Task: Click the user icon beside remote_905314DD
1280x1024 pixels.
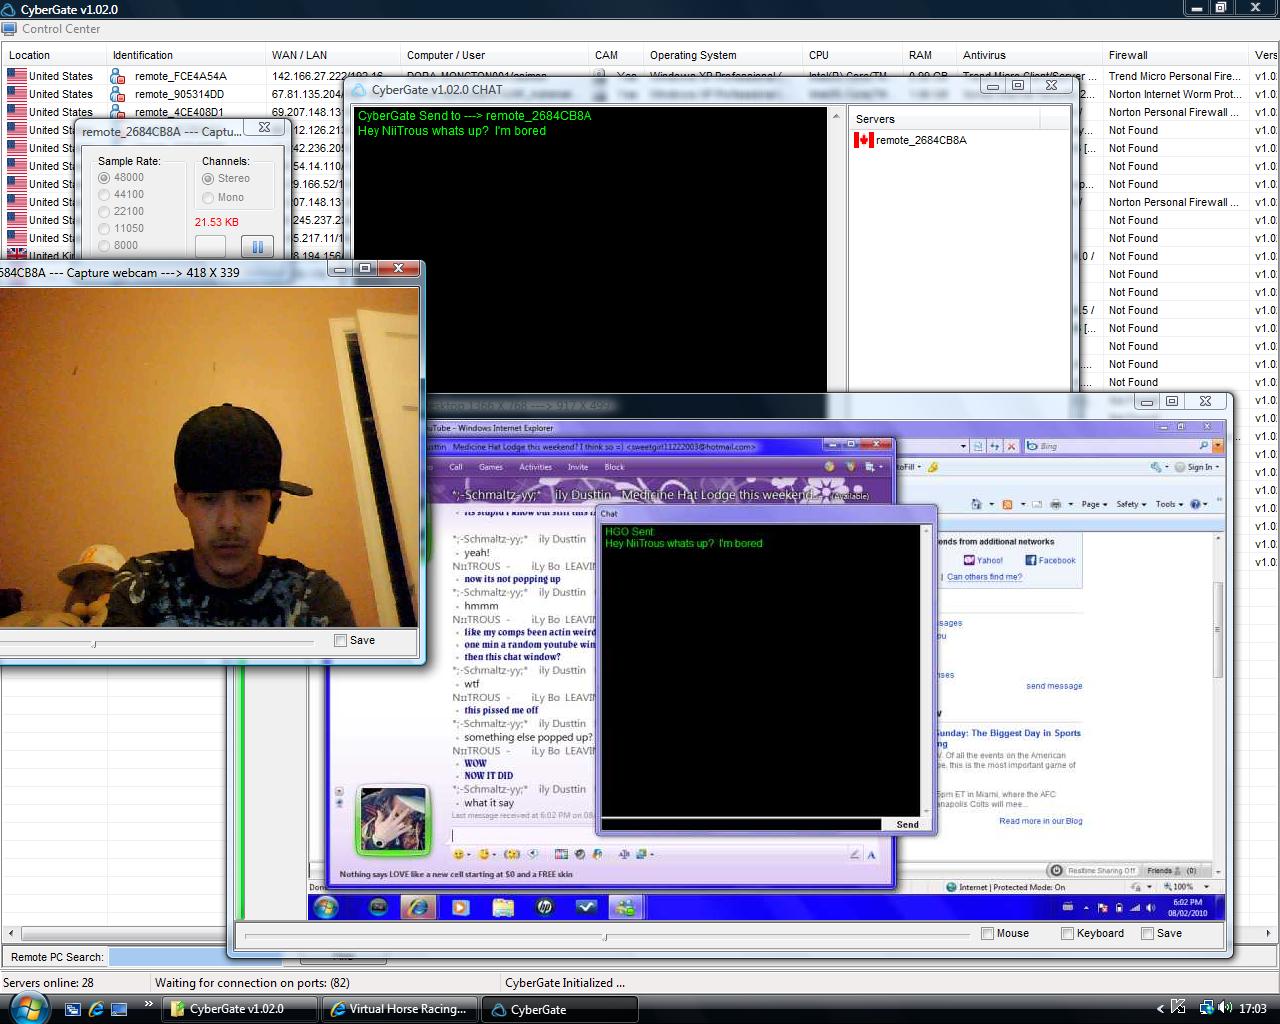Action: [x=118, y=94]
